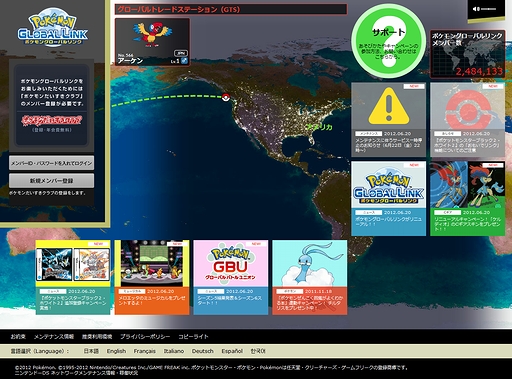The height and width of the screenshot is (379, 512).
Task: Open the Black 2 White 2 追加登録 campaign tile
Action: (x=73, y=277)
